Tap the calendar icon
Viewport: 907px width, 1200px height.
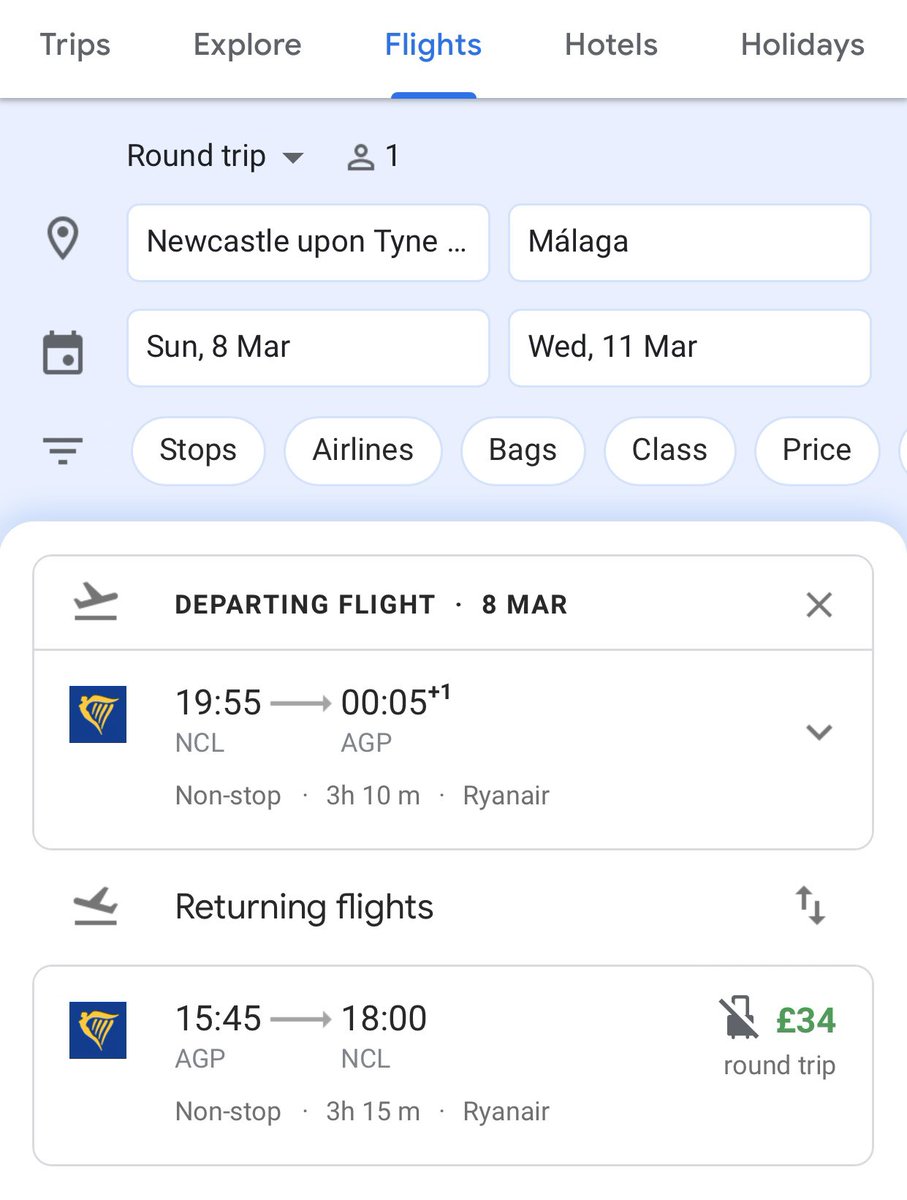pyautogui.click(x=63, y=353)
